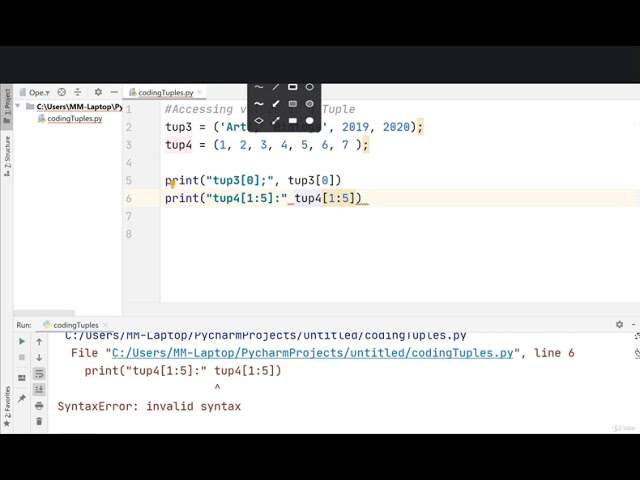Hide the Project panel with minus icon

click(114, 92)
